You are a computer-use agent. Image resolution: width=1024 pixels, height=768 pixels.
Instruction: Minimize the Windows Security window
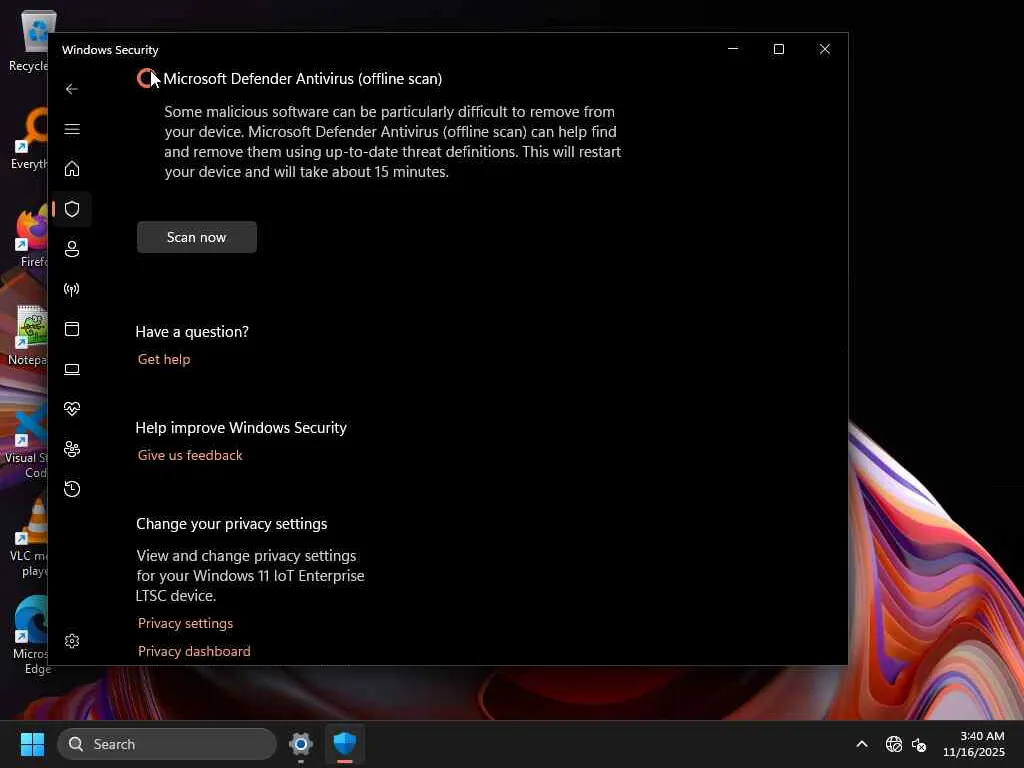click(x=733, y=49)
